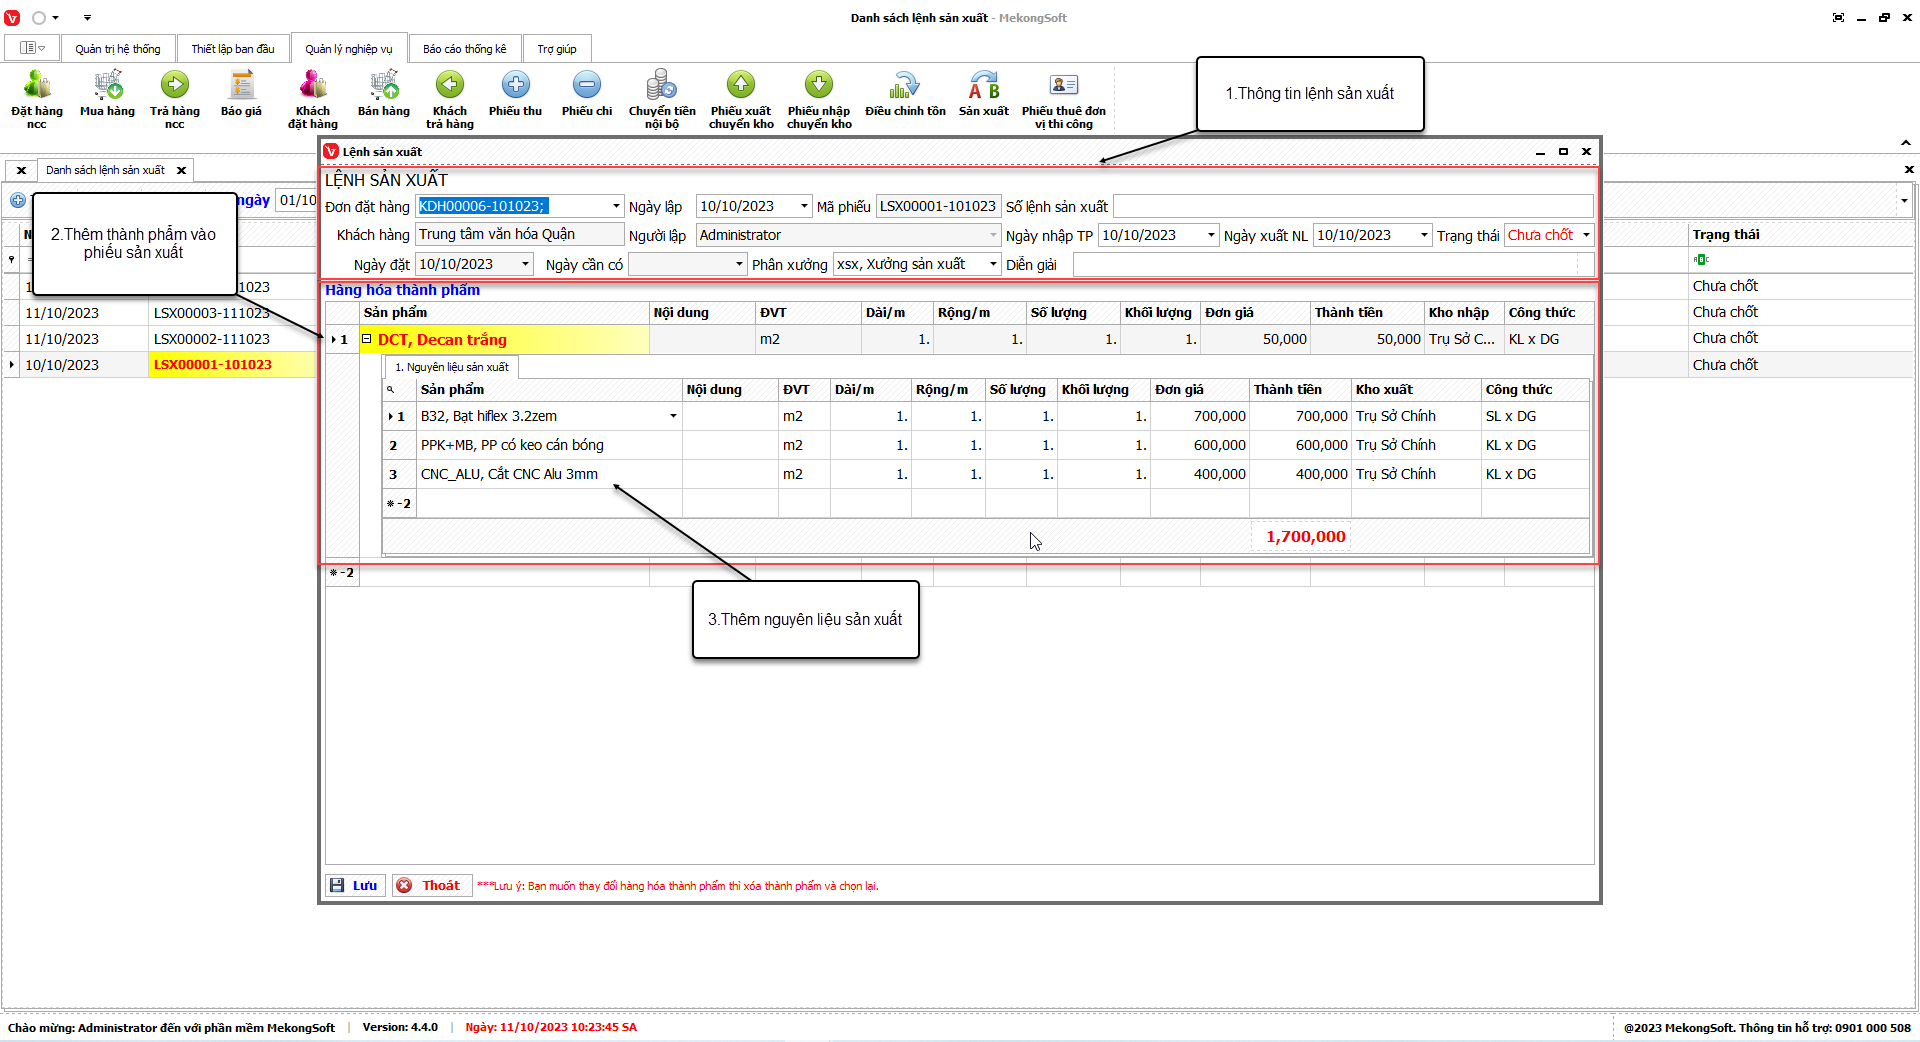Screen dimensions: 1920x1042
Task: Select the Thiết lập ban đầu tab
Action: 233,49
